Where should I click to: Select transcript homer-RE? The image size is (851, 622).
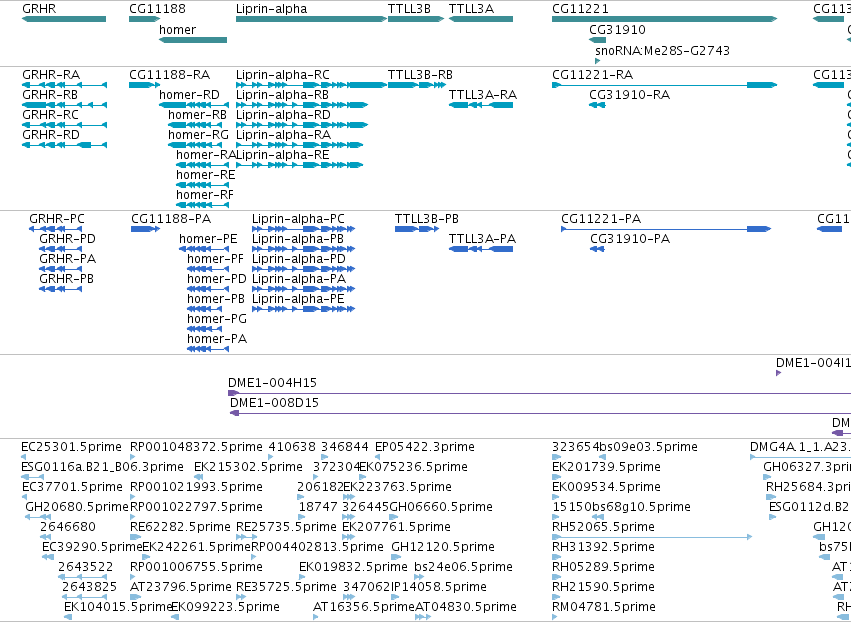tap(206, 175)
